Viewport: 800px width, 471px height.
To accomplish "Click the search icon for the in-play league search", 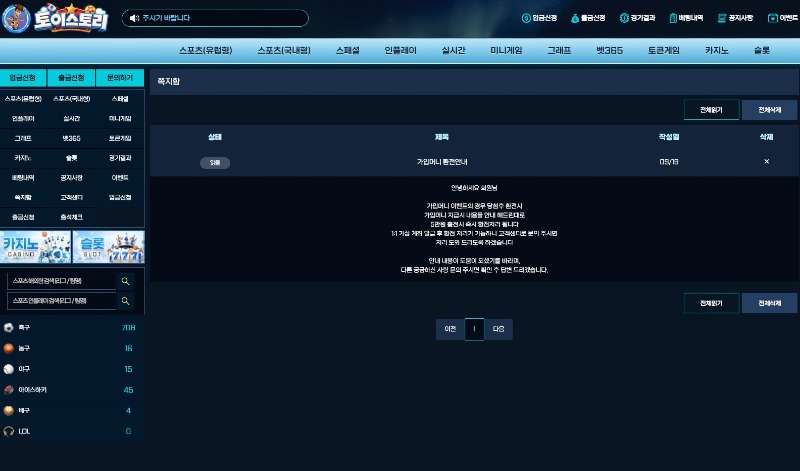I will tap(126, 301).
